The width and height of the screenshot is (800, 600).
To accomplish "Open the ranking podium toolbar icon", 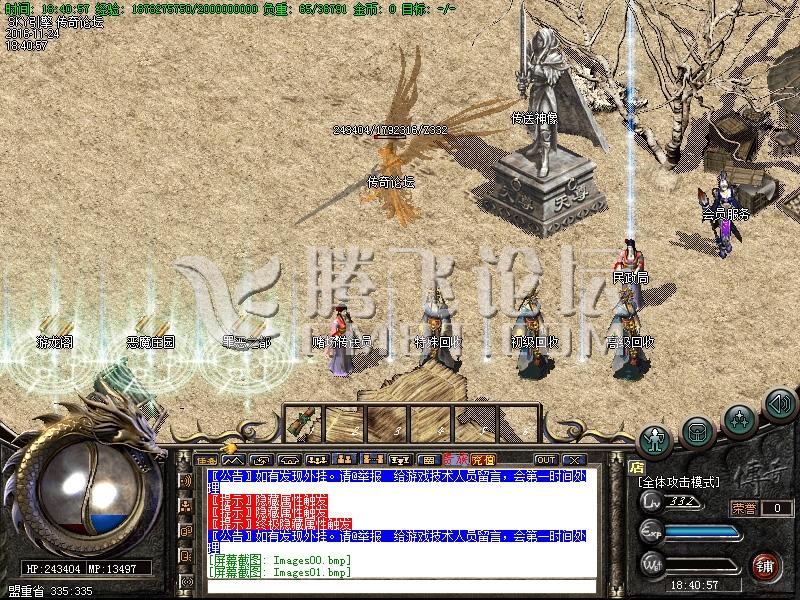I will click(x=399, y=460).
